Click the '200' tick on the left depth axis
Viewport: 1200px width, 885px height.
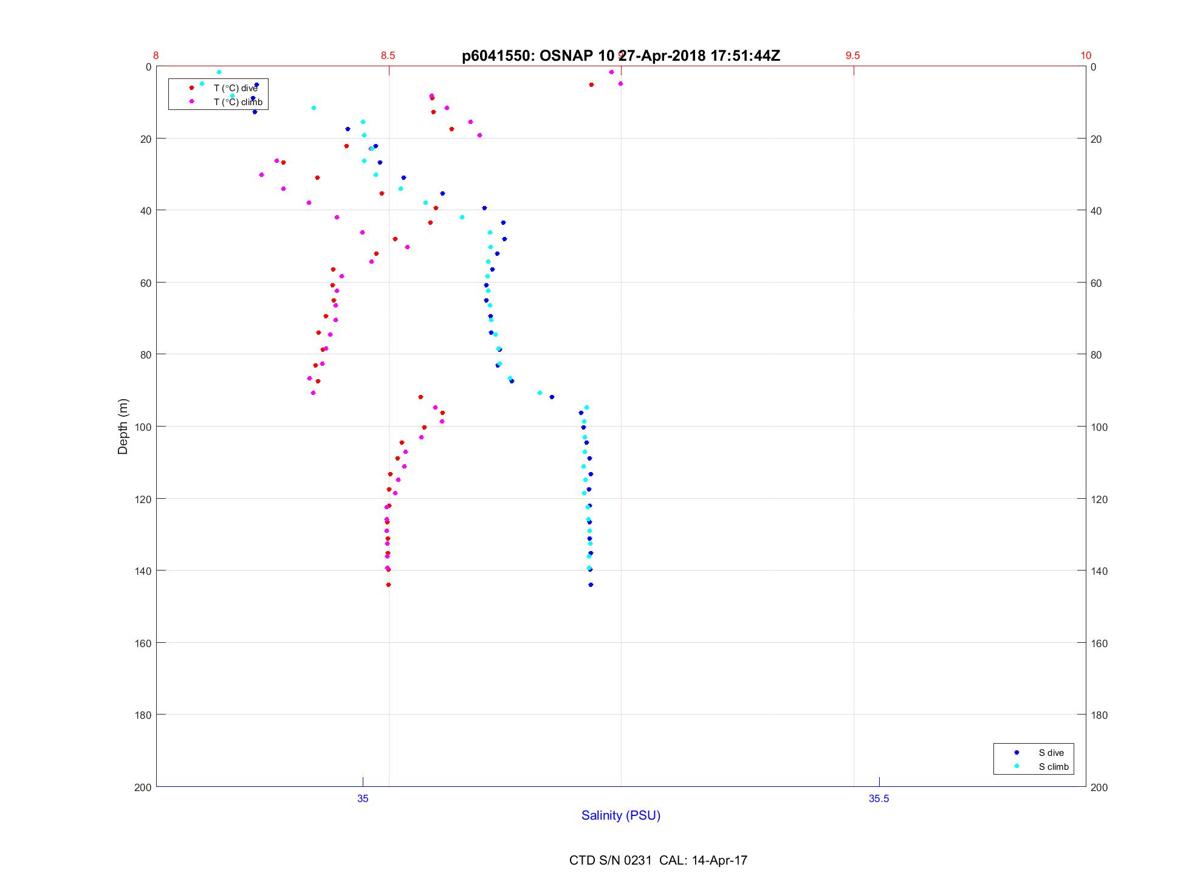point(142,787)
